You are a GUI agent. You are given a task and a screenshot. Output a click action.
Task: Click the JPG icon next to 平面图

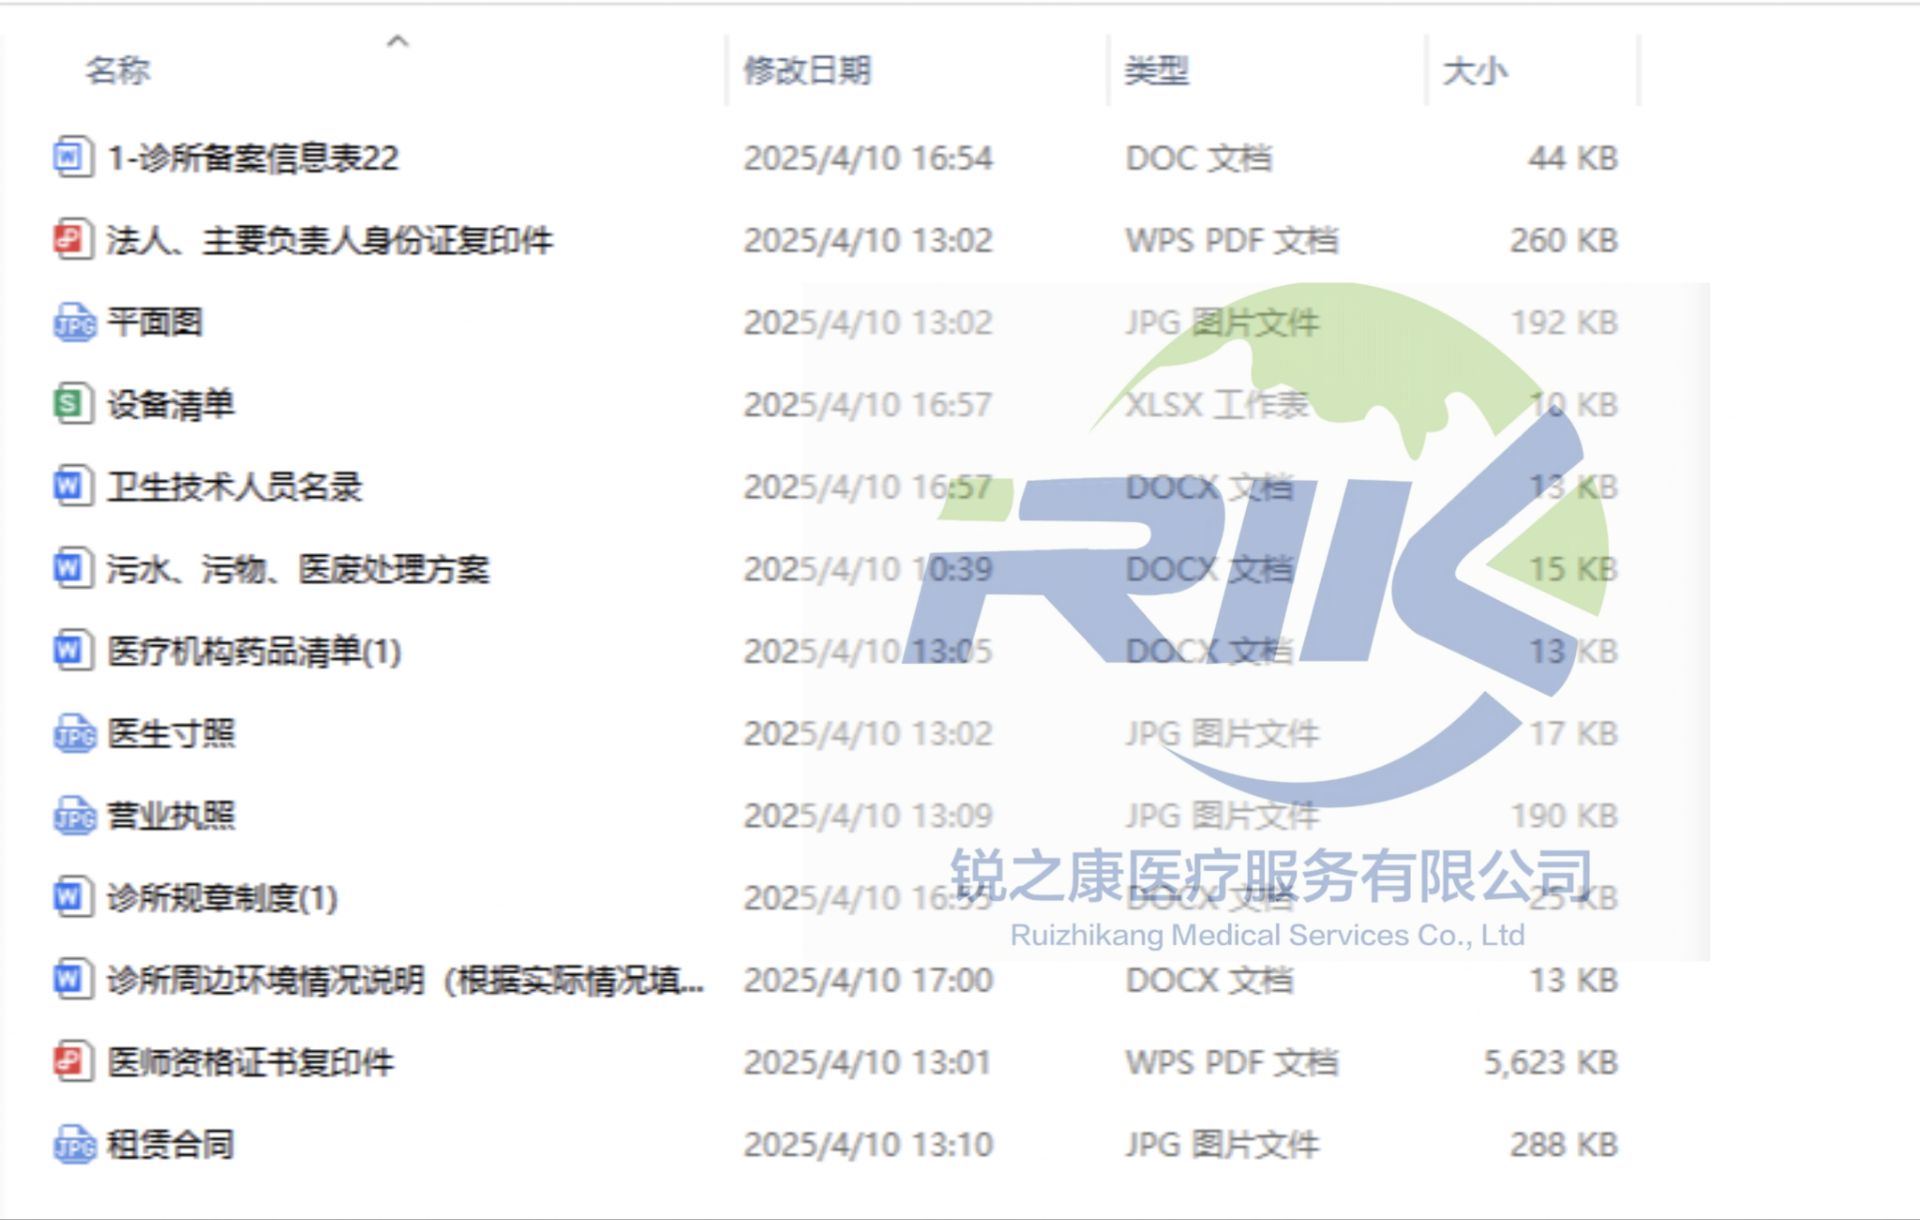pyautogui.click(x=74, y=322)
